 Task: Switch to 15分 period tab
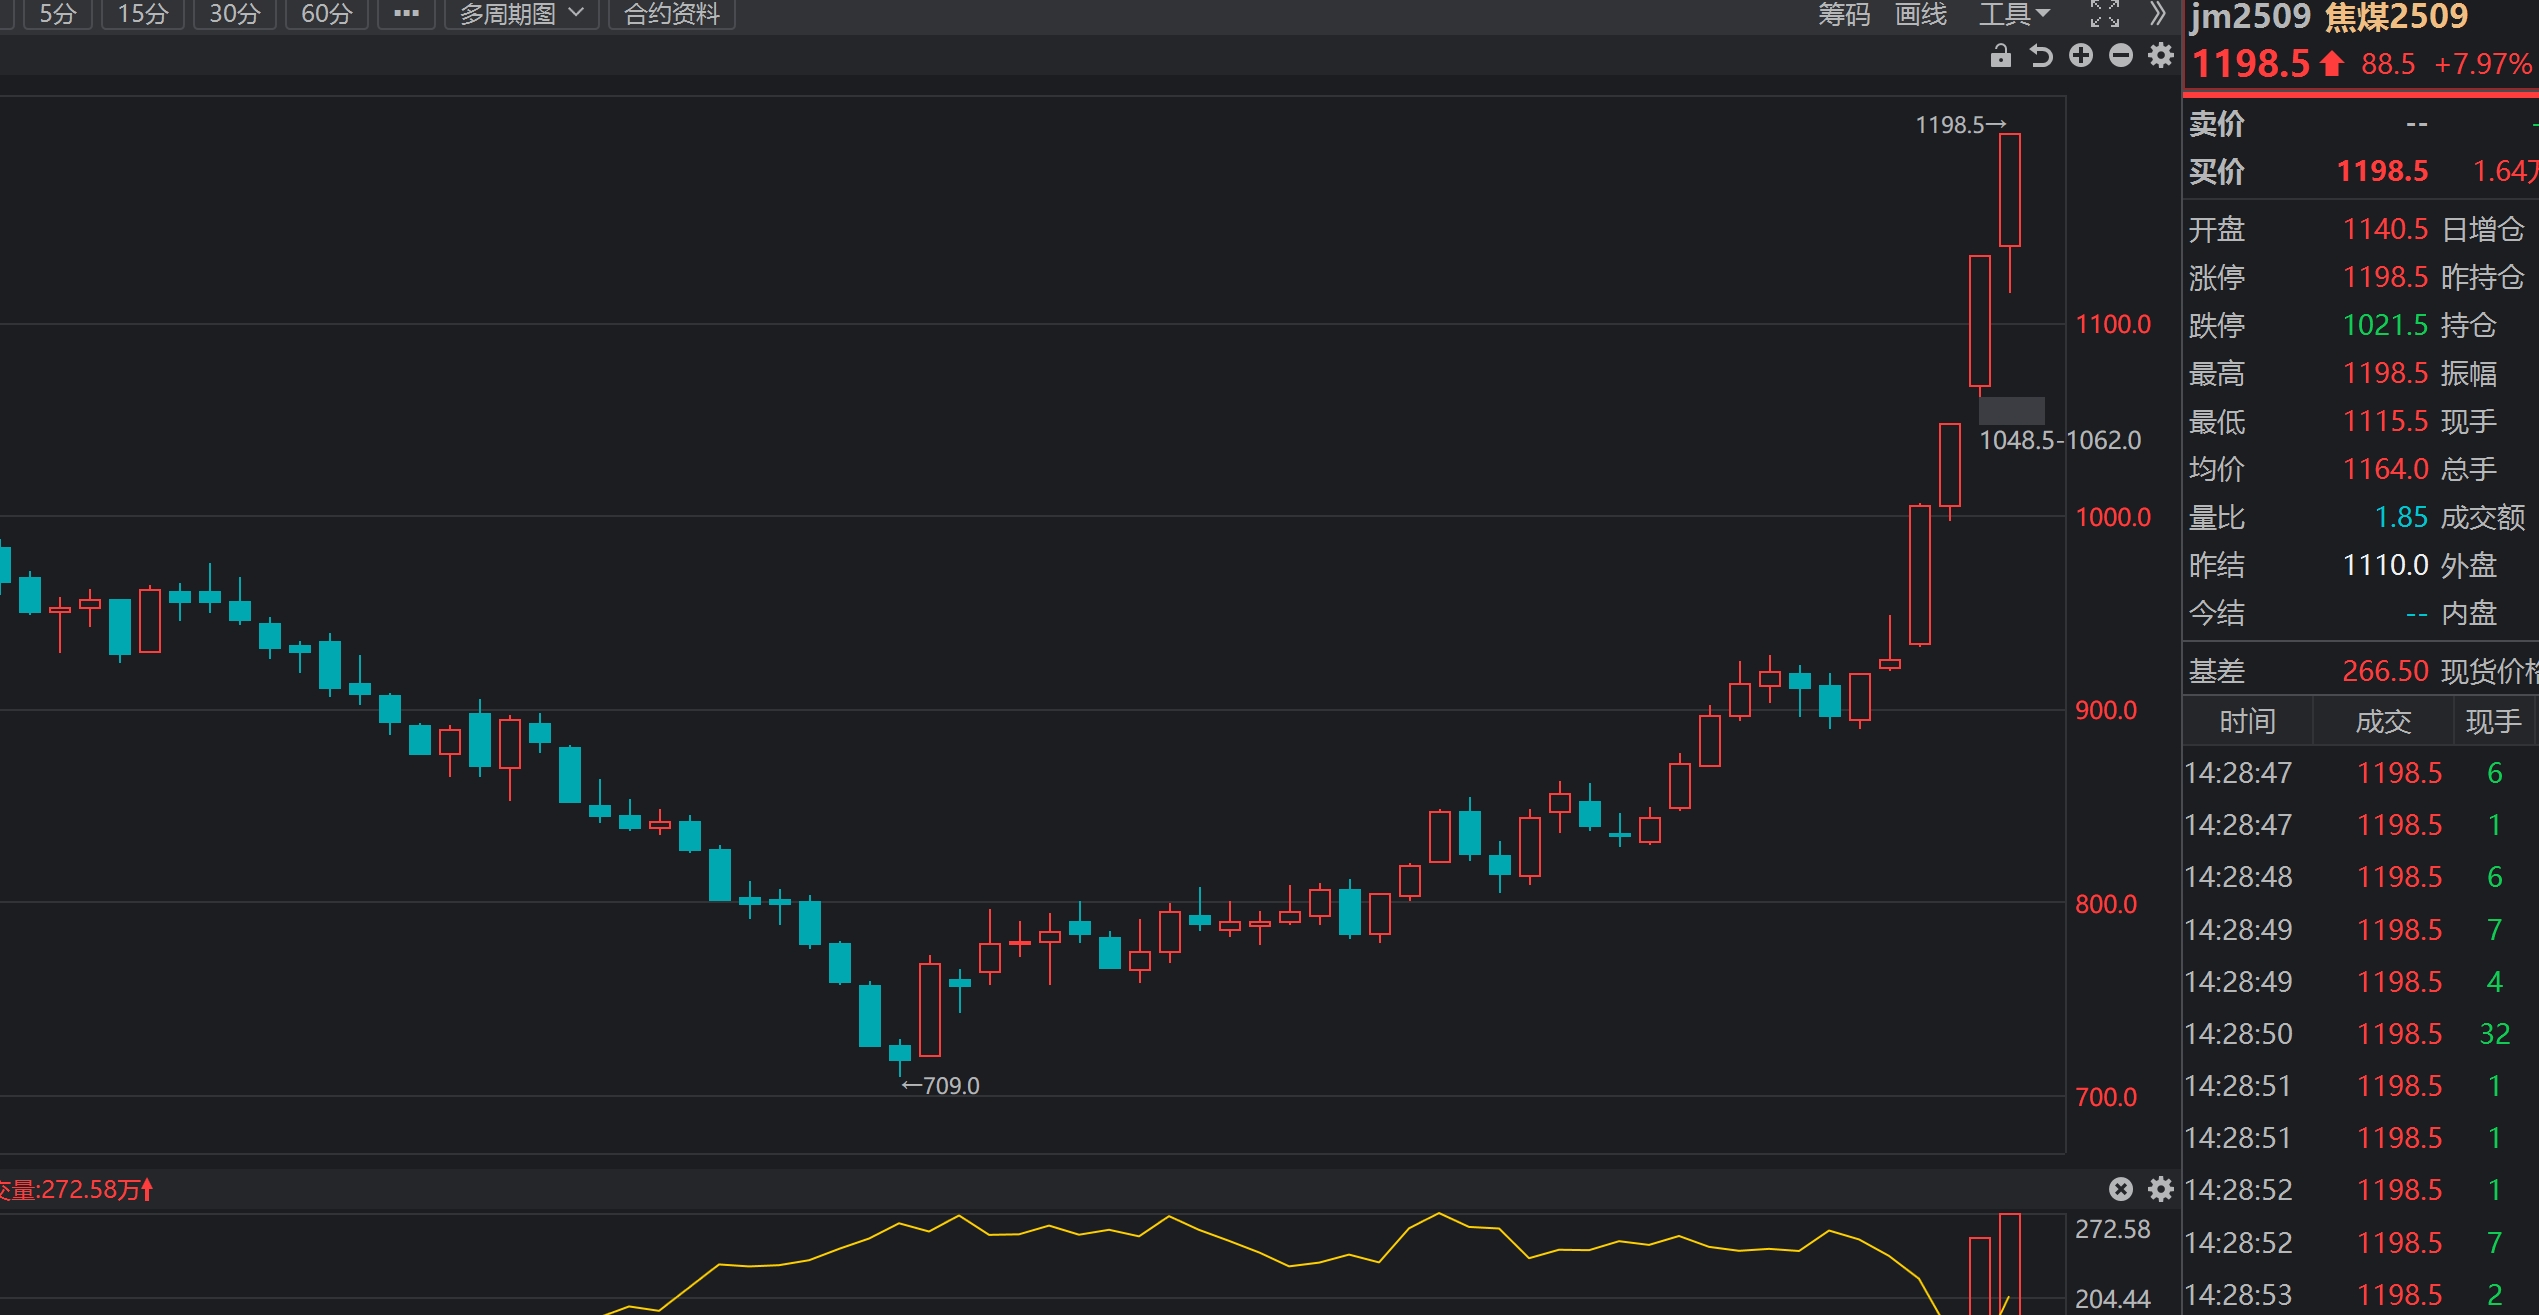[x=142, y=14]
